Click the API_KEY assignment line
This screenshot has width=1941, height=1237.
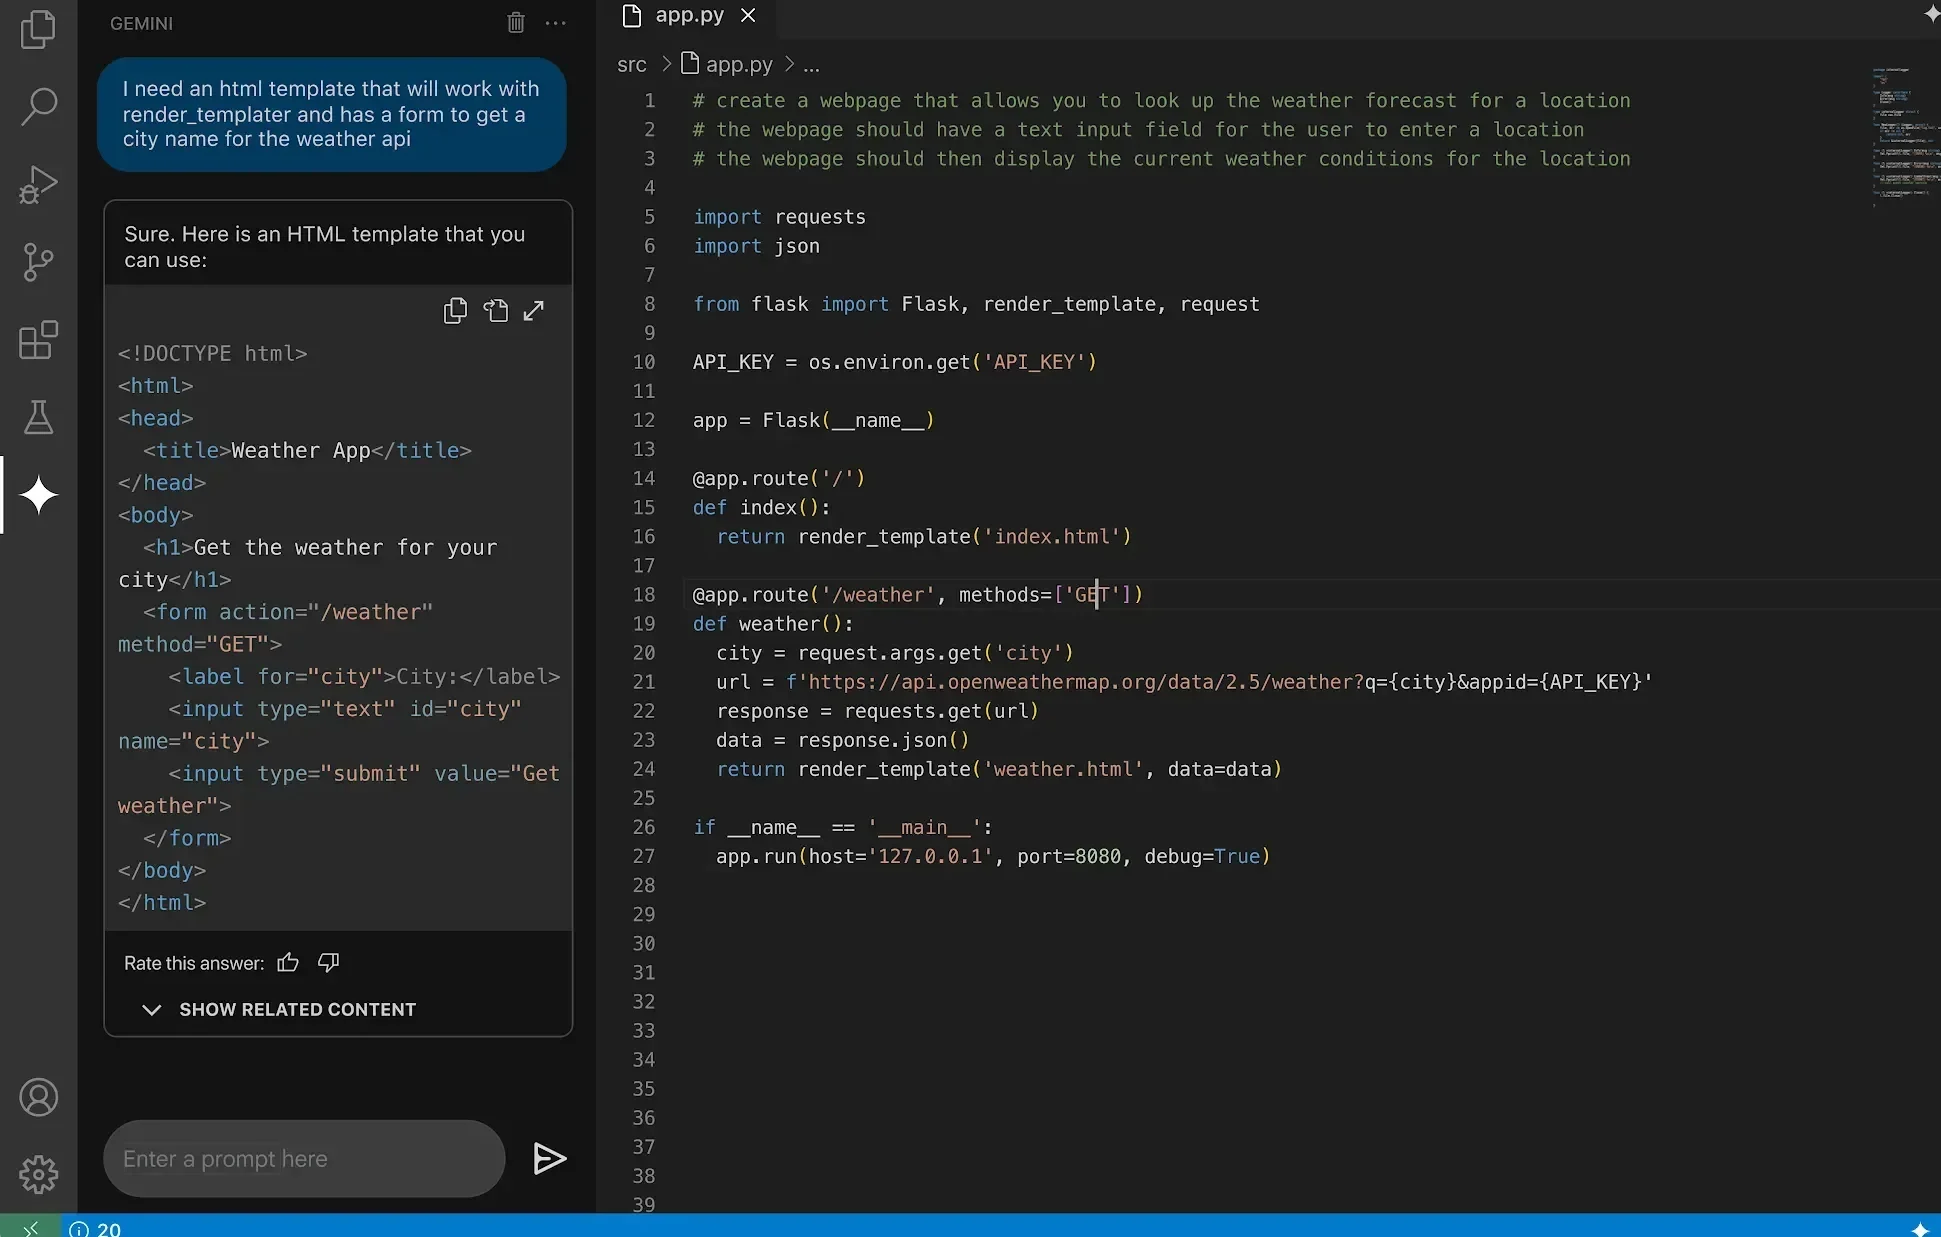tap(894, 362)
